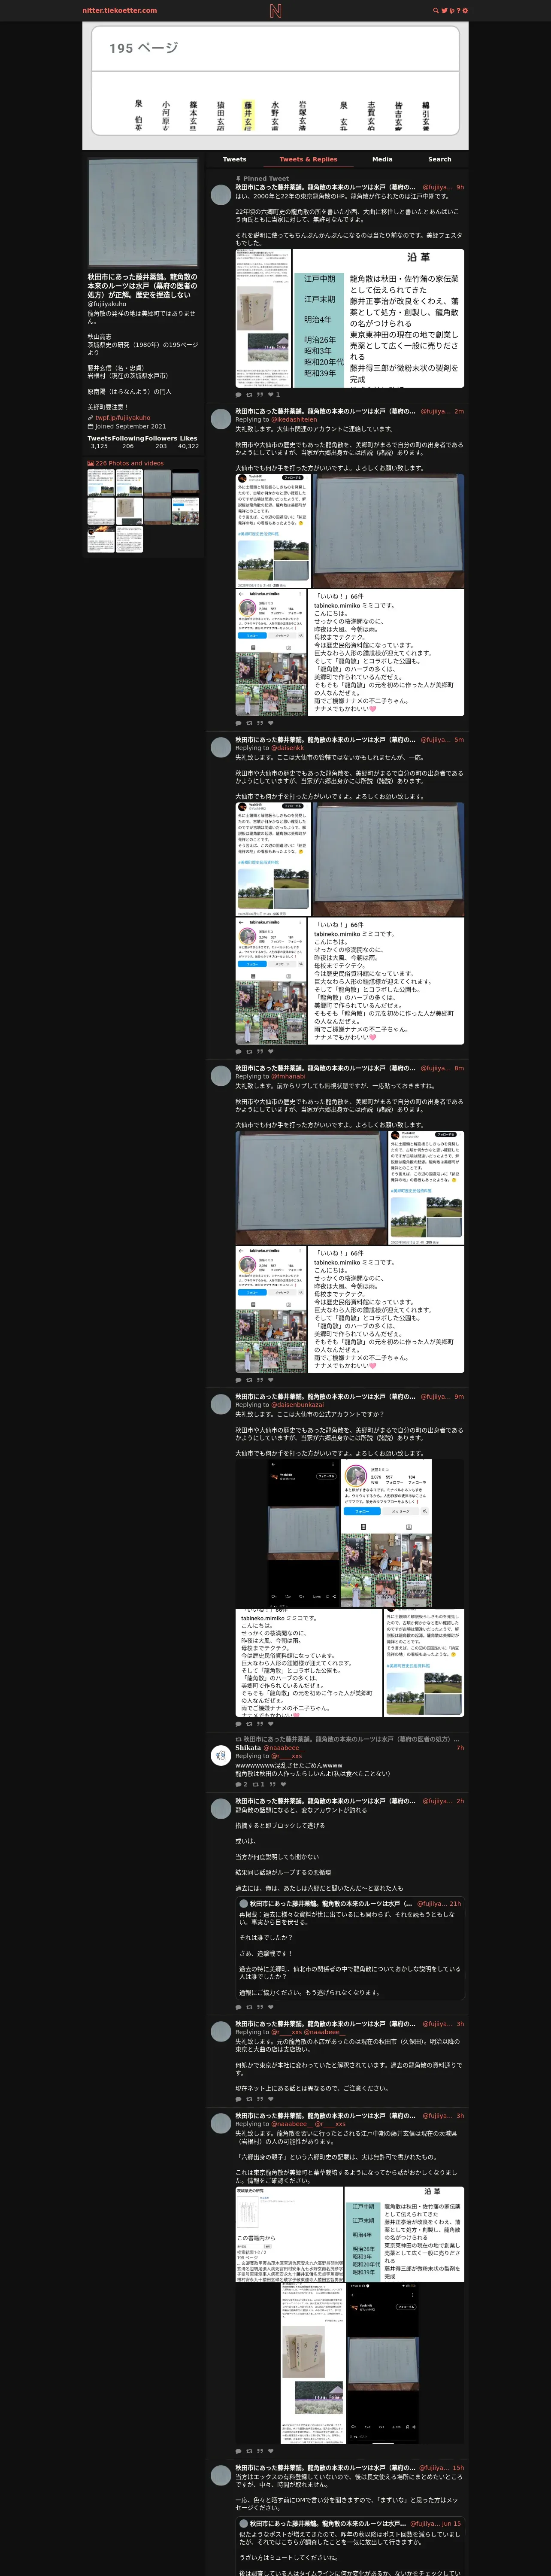Viewport: 551px width, 2576px height.
Task: Open first thumbnail in photos and videos grid
Action: point(100,483)
